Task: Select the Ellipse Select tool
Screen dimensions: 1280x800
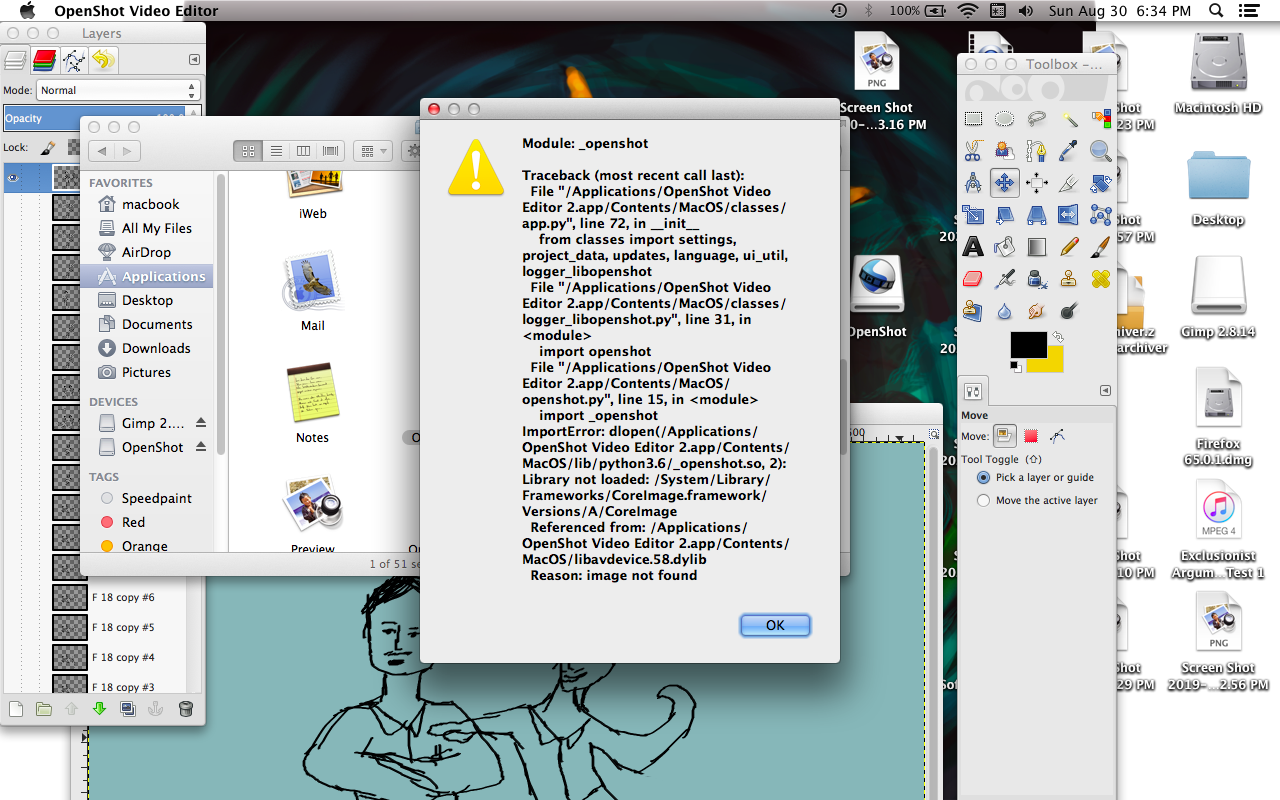Action: point(1005,119)
